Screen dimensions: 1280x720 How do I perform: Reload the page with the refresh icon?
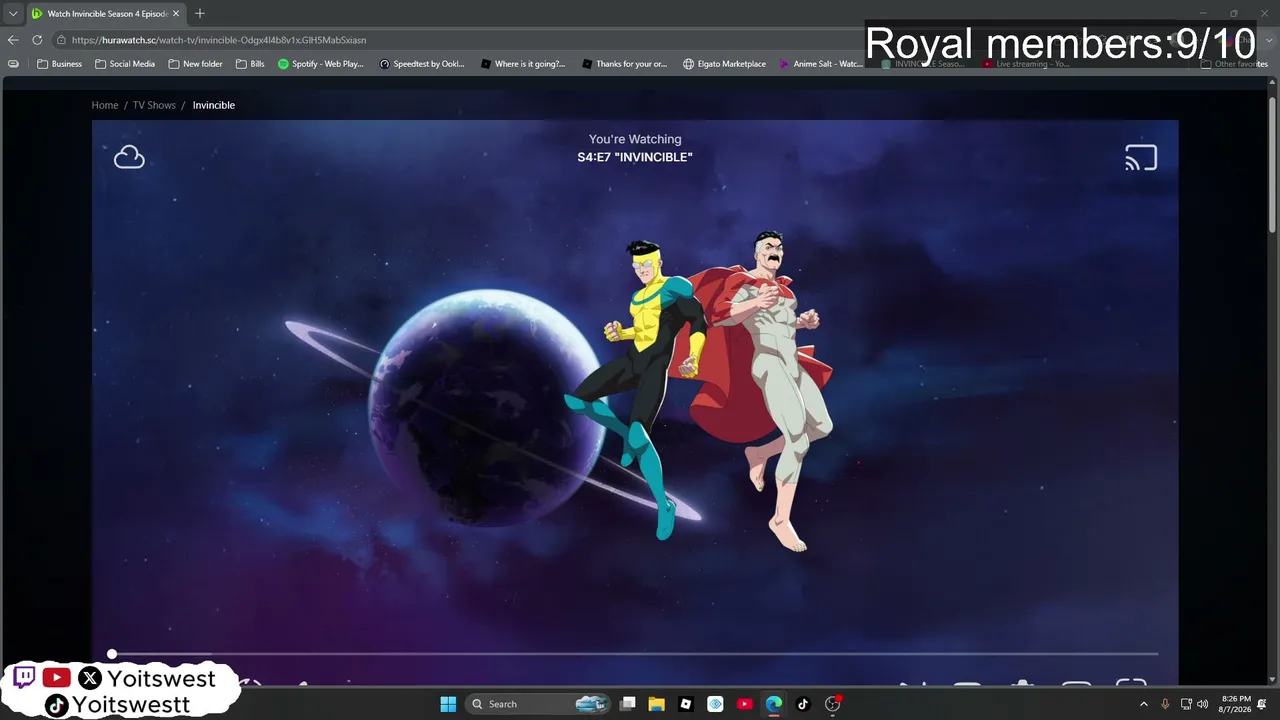point(37,40)
